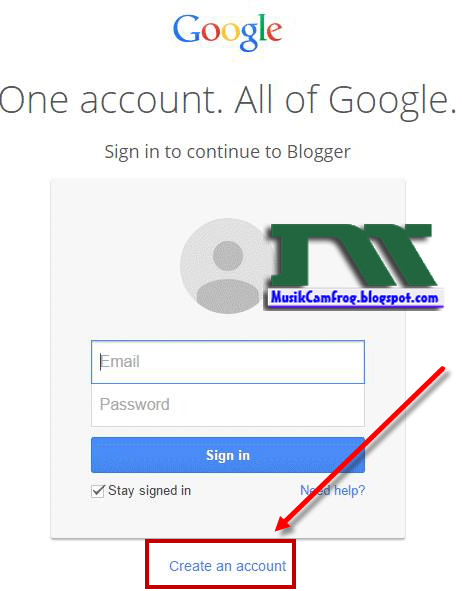Click the red arrowhead pointing at Create an account
This screenshot has width=462, height=591.
(286, 520)
